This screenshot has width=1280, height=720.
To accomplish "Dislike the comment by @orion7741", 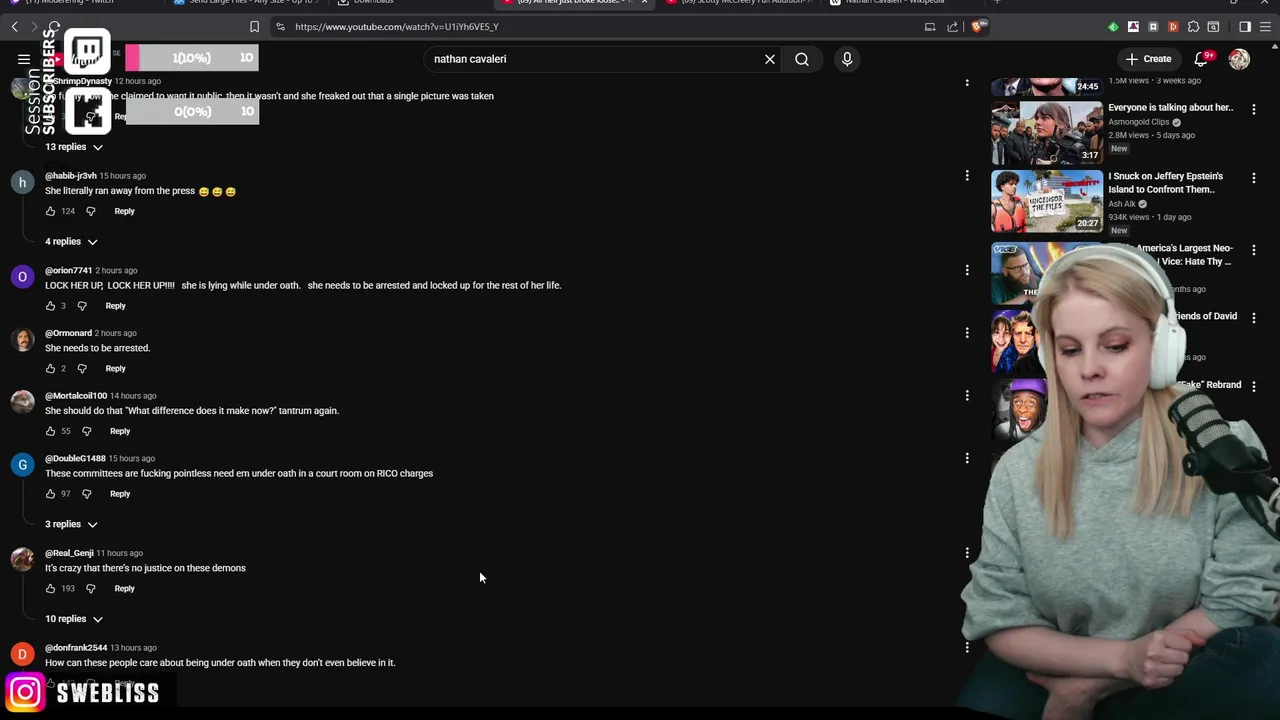I will (x=82, y=306).
